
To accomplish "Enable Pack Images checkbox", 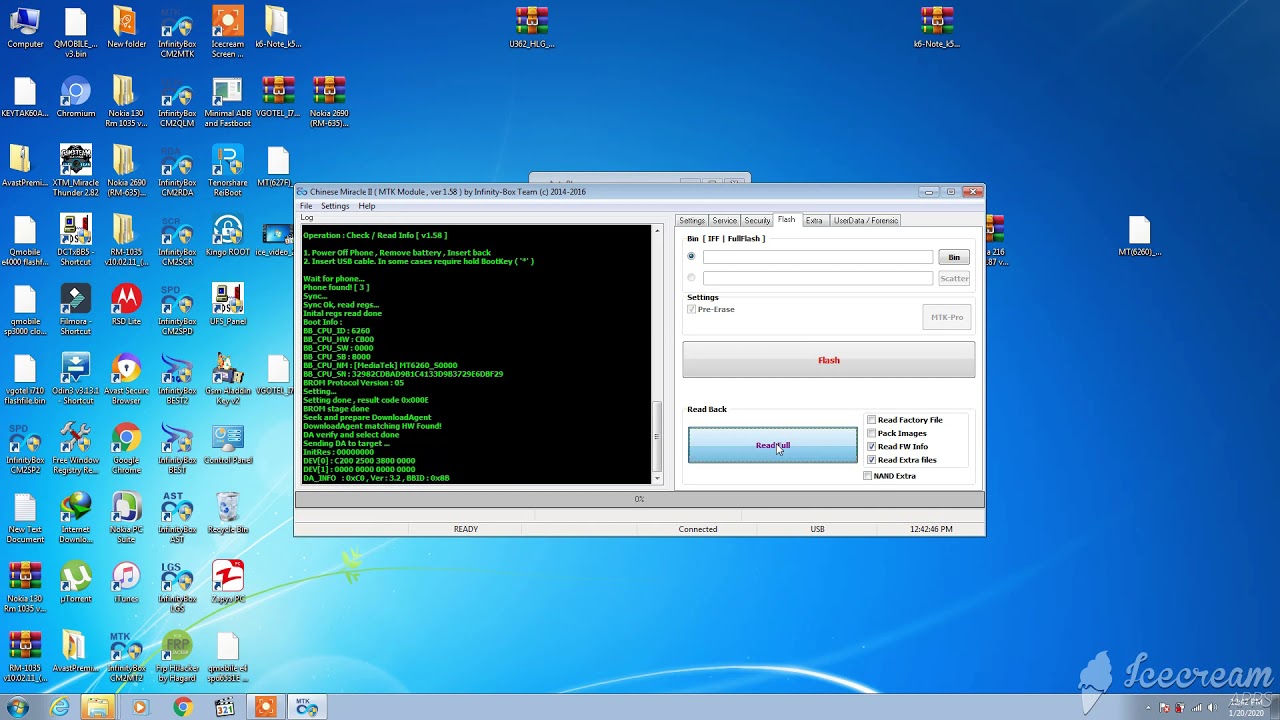I will [x=872, y=433].
